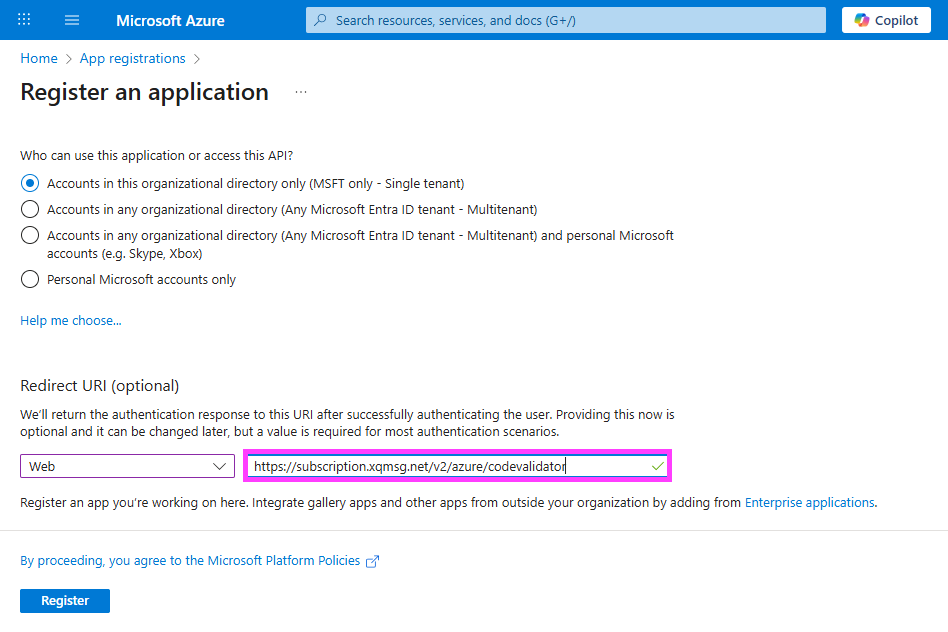
Task: Click the Copilot button
Action: [886, 20]
